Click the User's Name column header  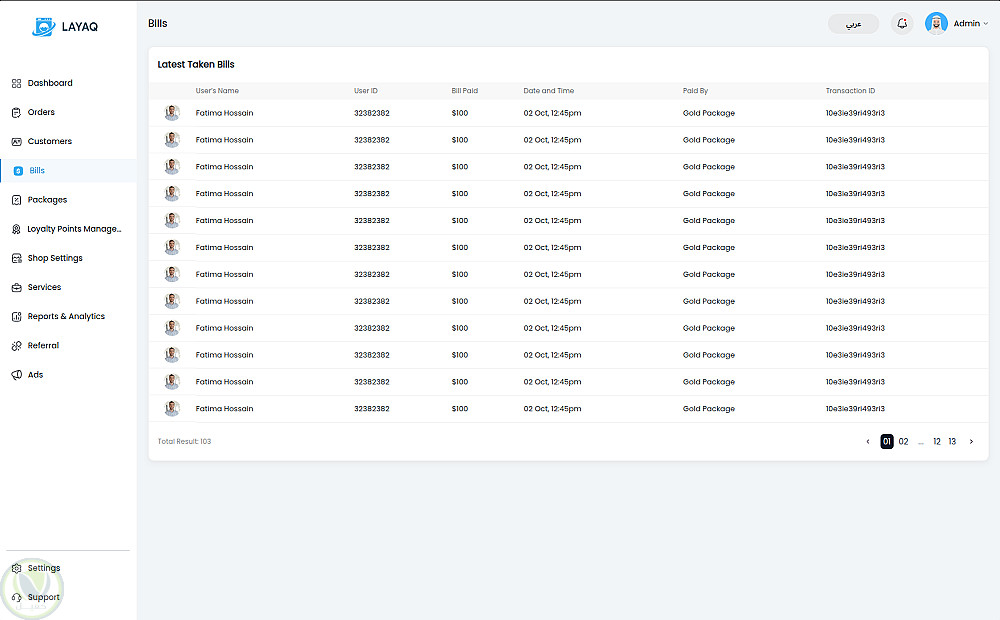(217, 91)
